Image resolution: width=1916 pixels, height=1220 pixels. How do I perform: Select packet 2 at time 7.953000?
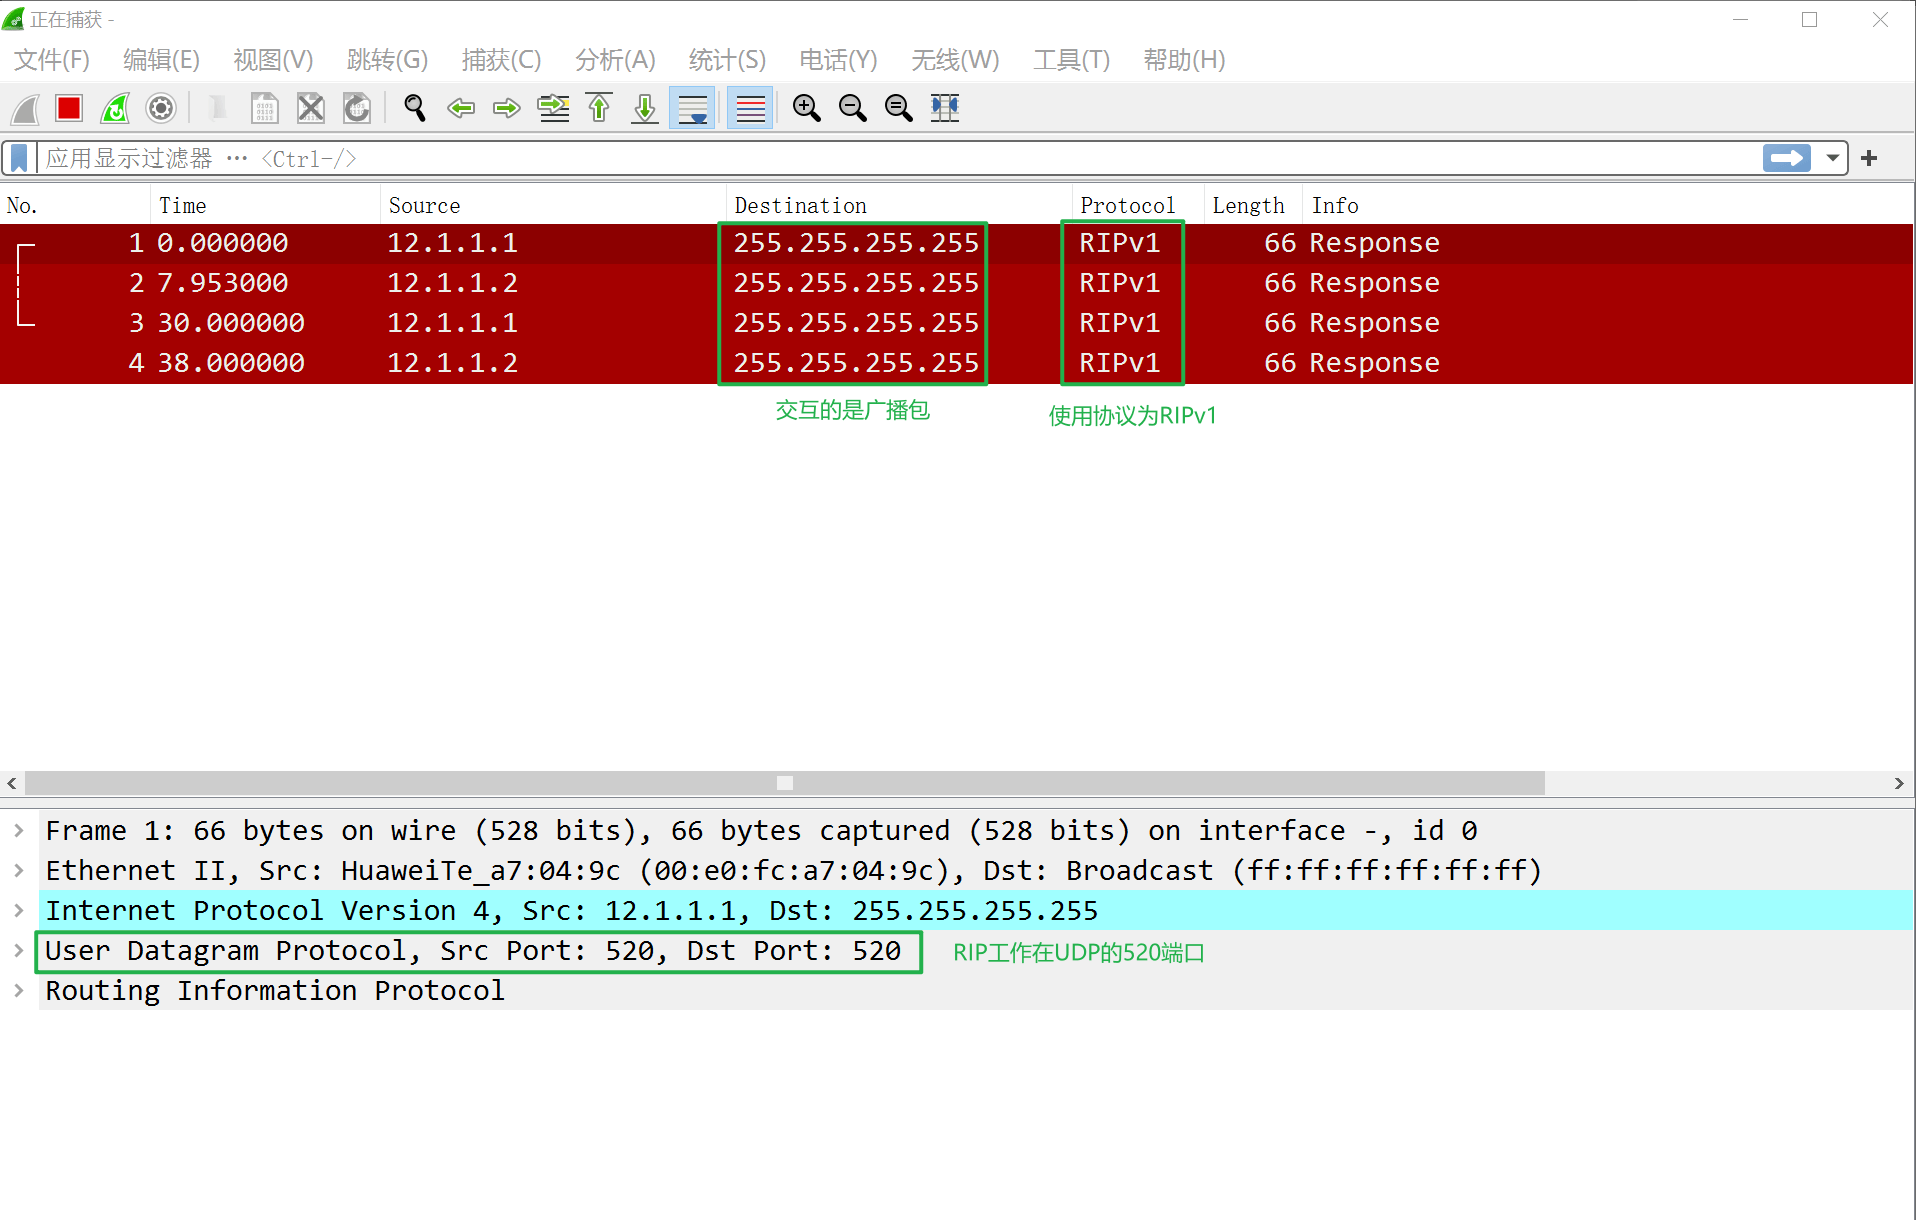(956, 283)
